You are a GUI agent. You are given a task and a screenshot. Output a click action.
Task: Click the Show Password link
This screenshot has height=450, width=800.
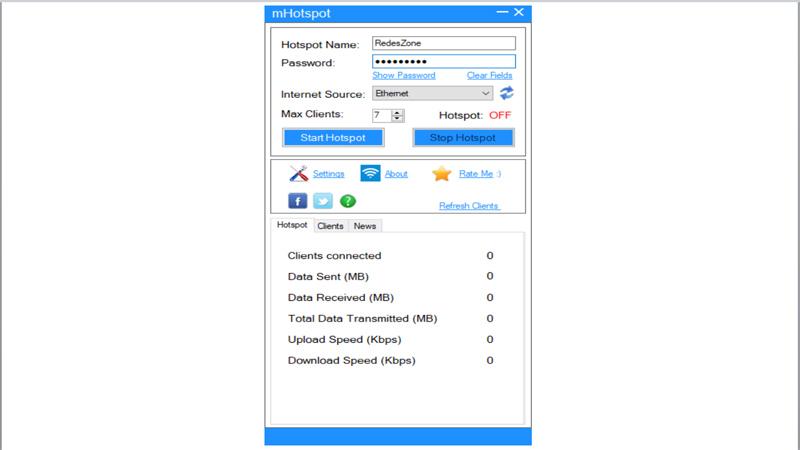[x=404, y=75]
